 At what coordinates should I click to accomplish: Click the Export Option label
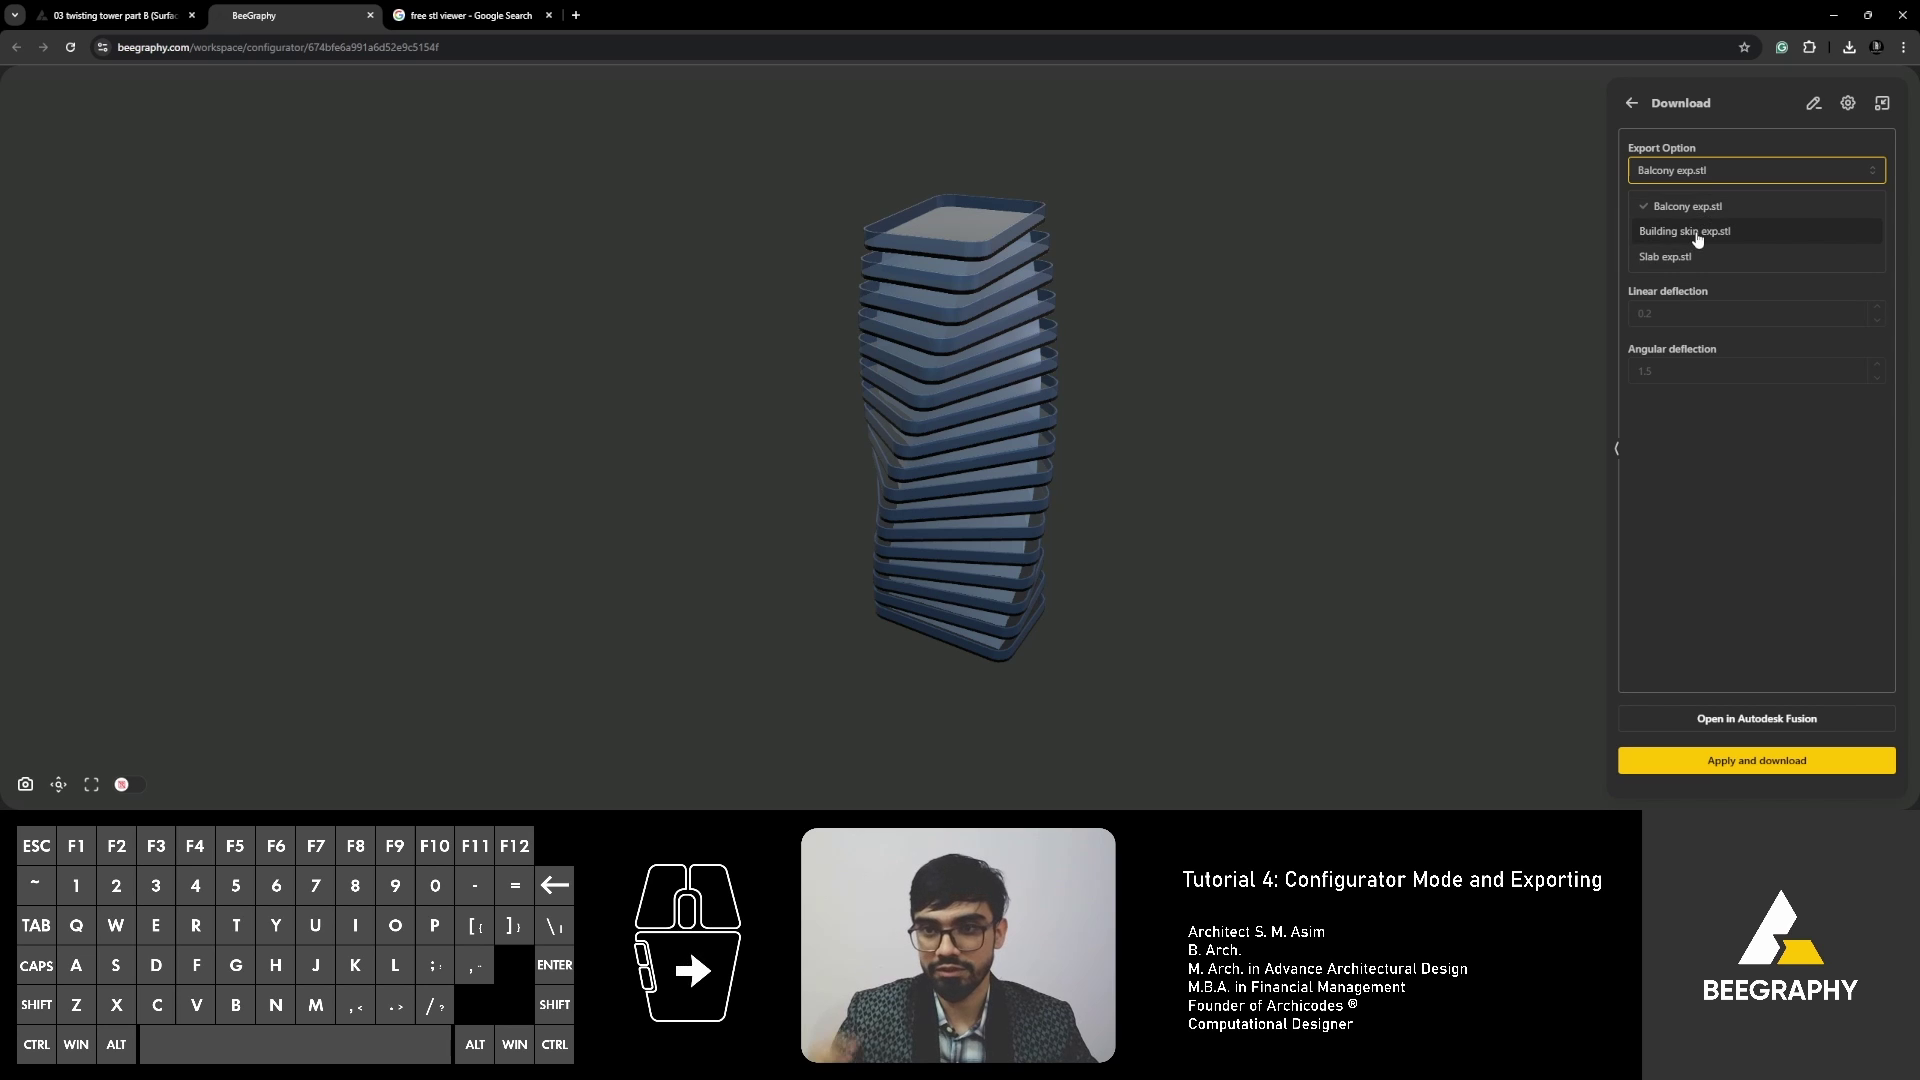click(1661, 148)
